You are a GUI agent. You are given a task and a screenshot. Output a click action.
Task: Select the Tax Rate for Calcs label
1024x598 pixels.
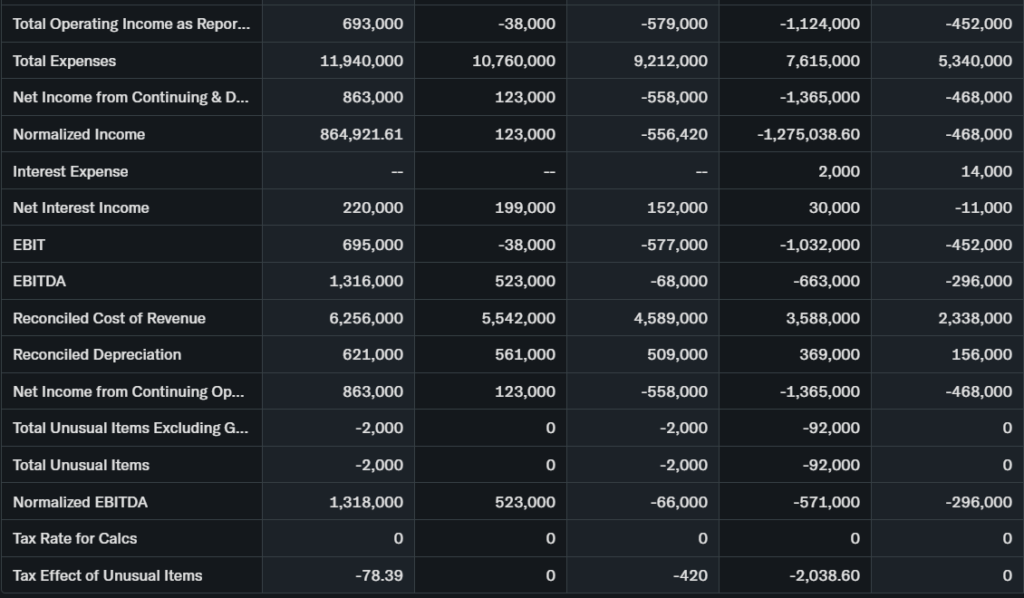(75, 538)
